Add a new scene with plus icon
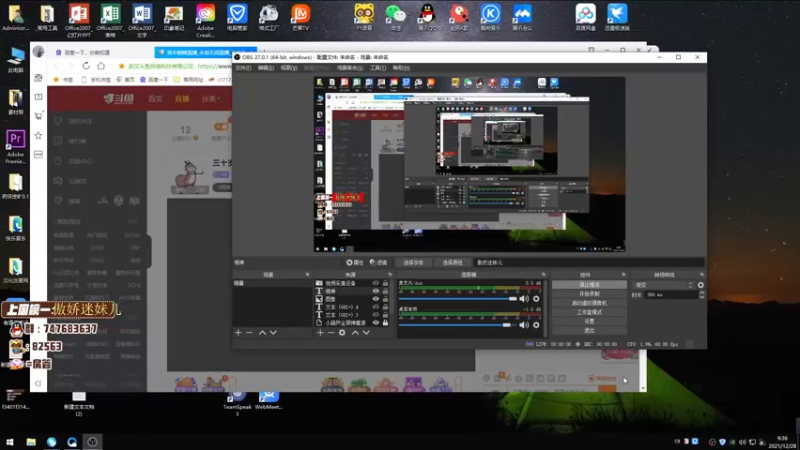Image resolution: width=800 pixels, height=450 pixels. click(x=238, y=333)
